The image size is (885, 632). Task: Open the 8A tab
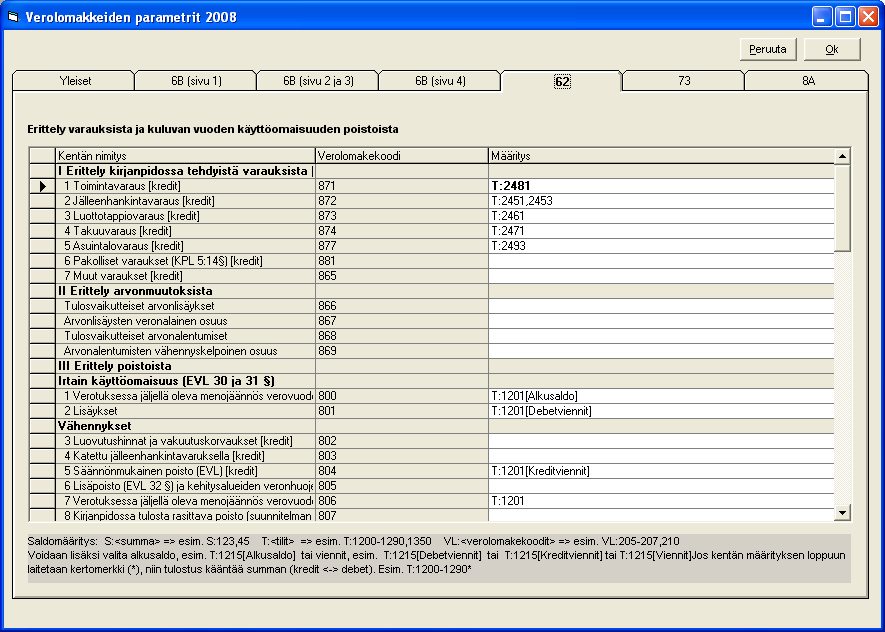pyautogui.click(x=808, y=81)
